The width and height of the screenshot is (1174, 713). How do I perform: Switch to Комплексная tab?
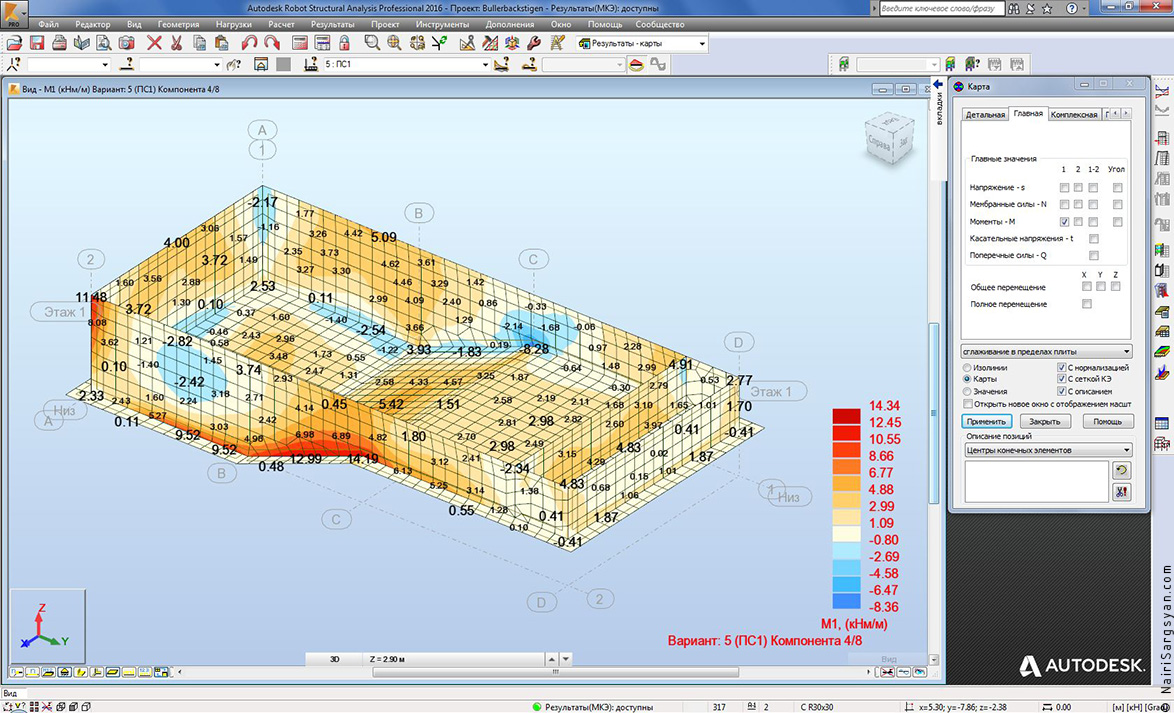point(1073,115)
